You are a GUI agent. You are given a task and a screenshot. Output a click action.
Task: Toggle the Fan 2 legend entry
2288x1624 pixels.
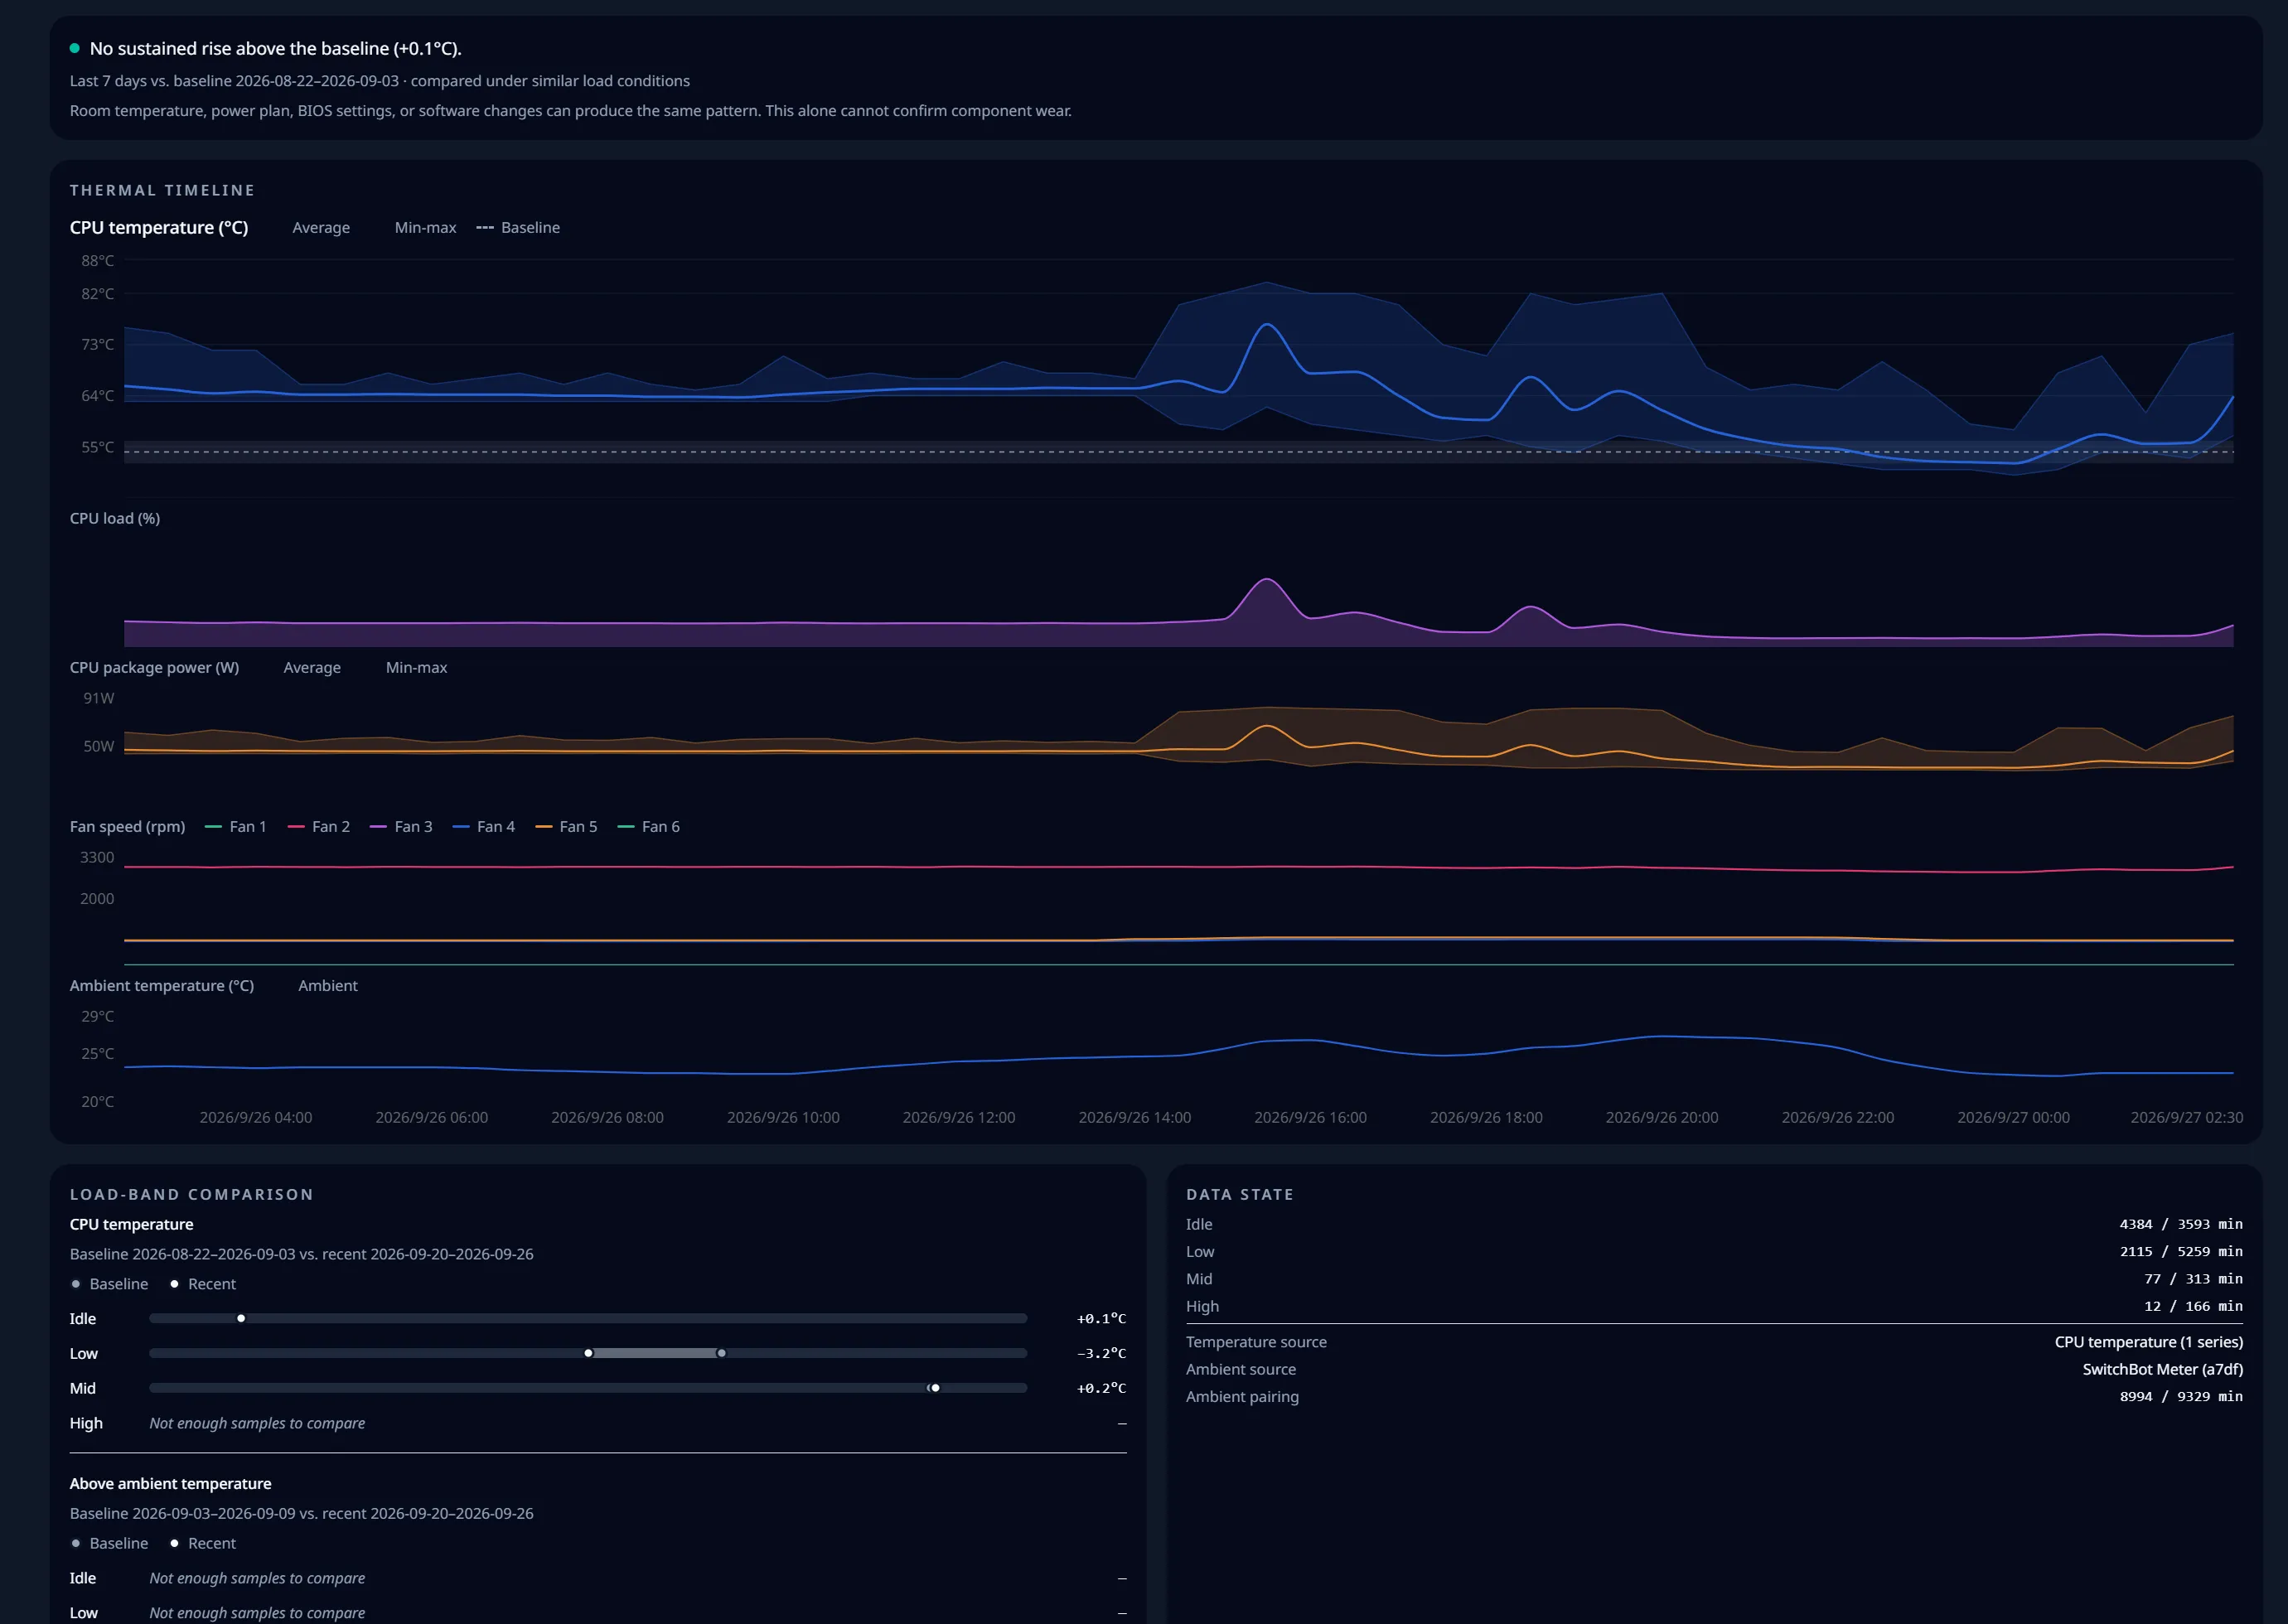[x=319, y=826]
